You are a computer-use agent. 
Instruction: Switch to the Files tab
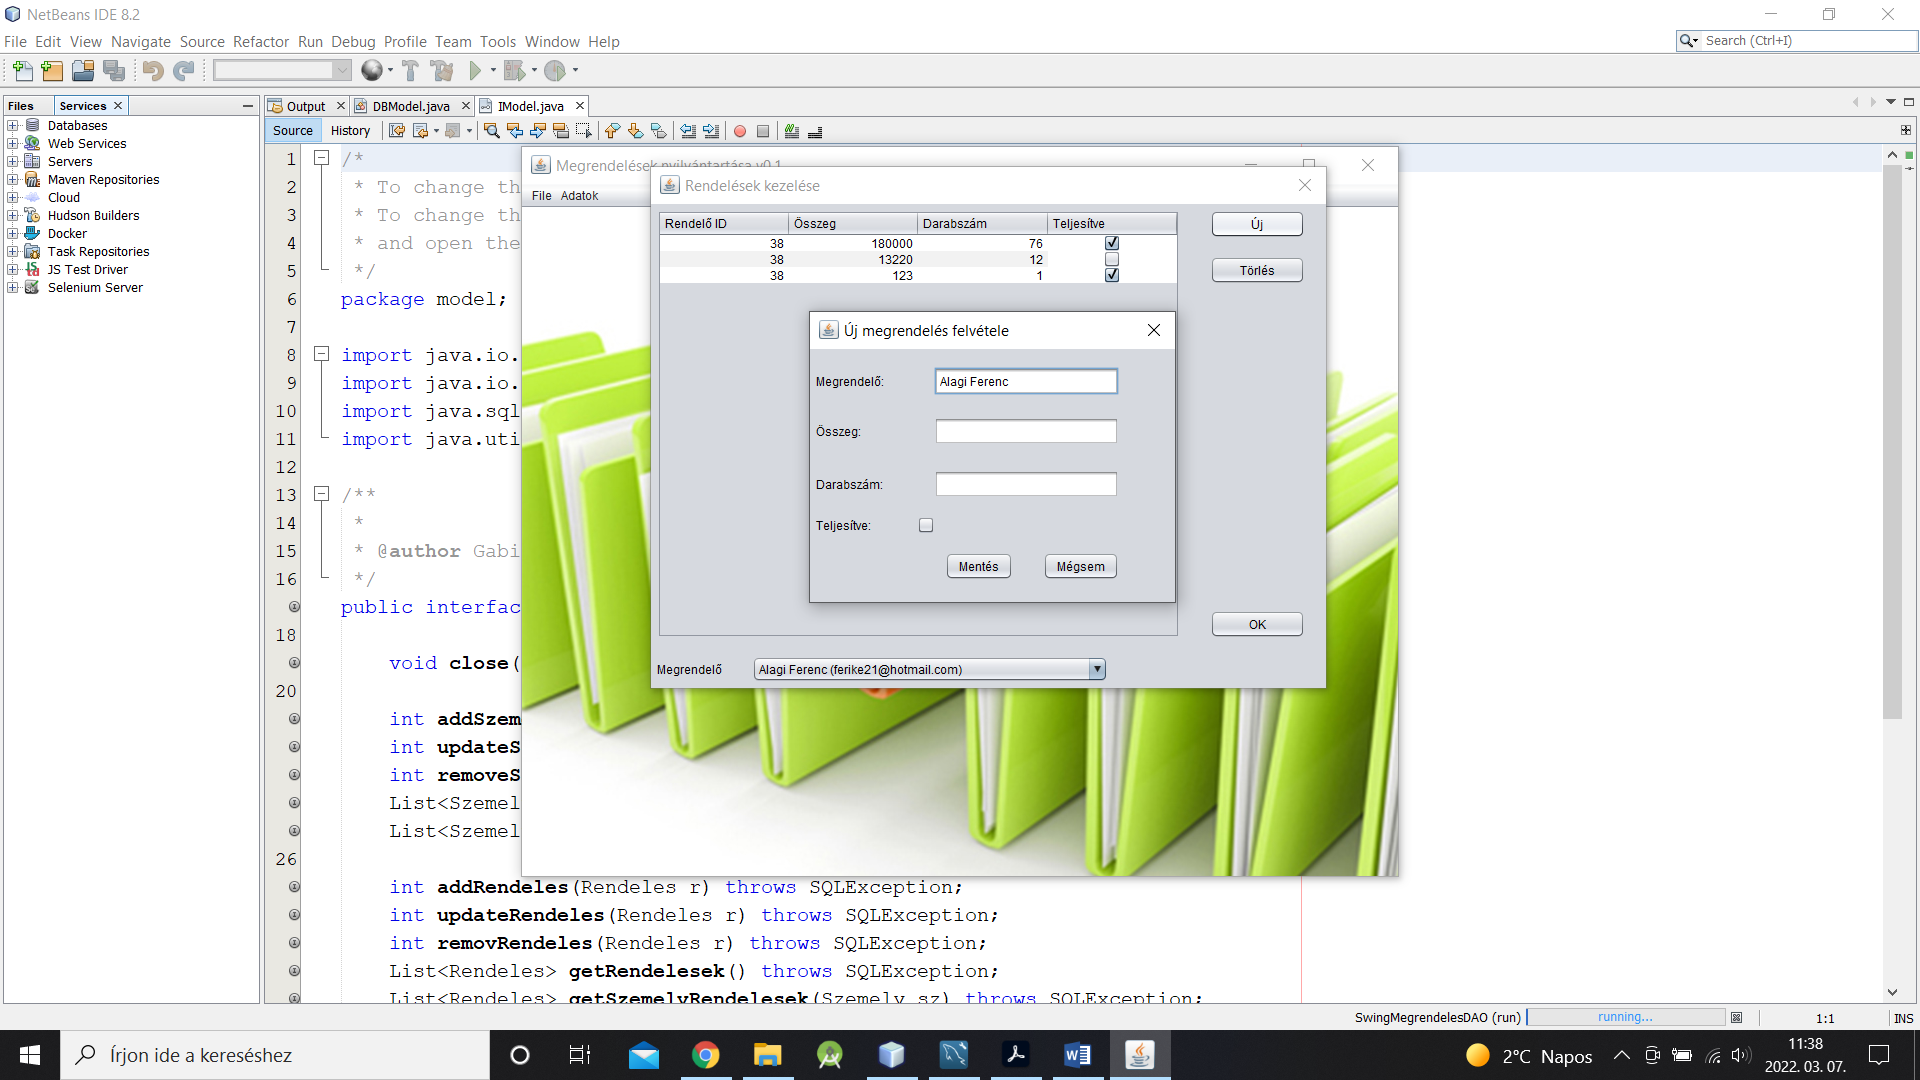(21, 105)
